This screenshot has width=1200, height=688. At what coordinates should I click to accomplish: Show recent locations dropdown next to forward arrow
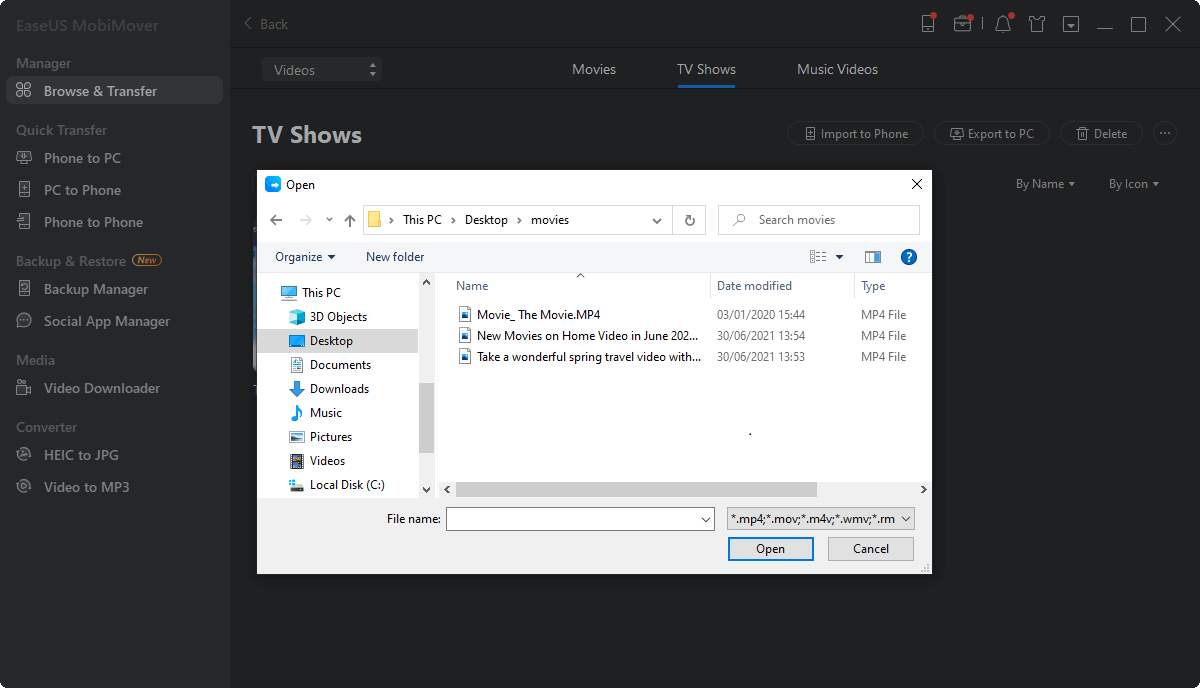(328, 220)
